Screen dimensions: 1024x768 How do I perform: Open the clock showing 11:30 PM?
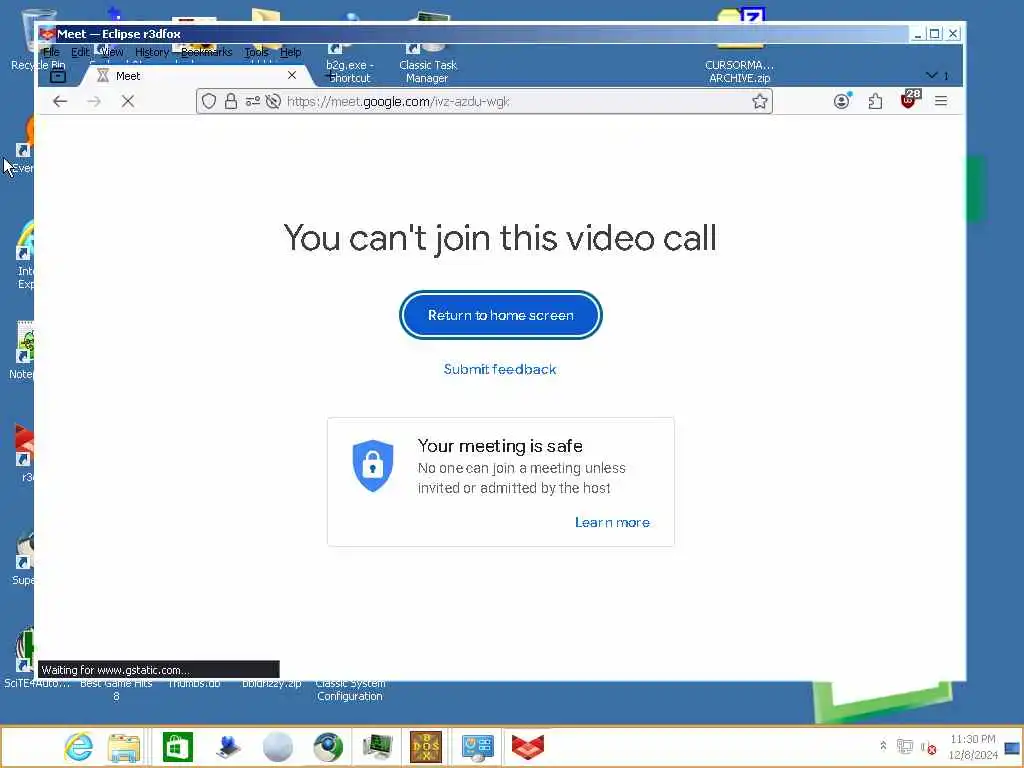[x=972, y=746]
